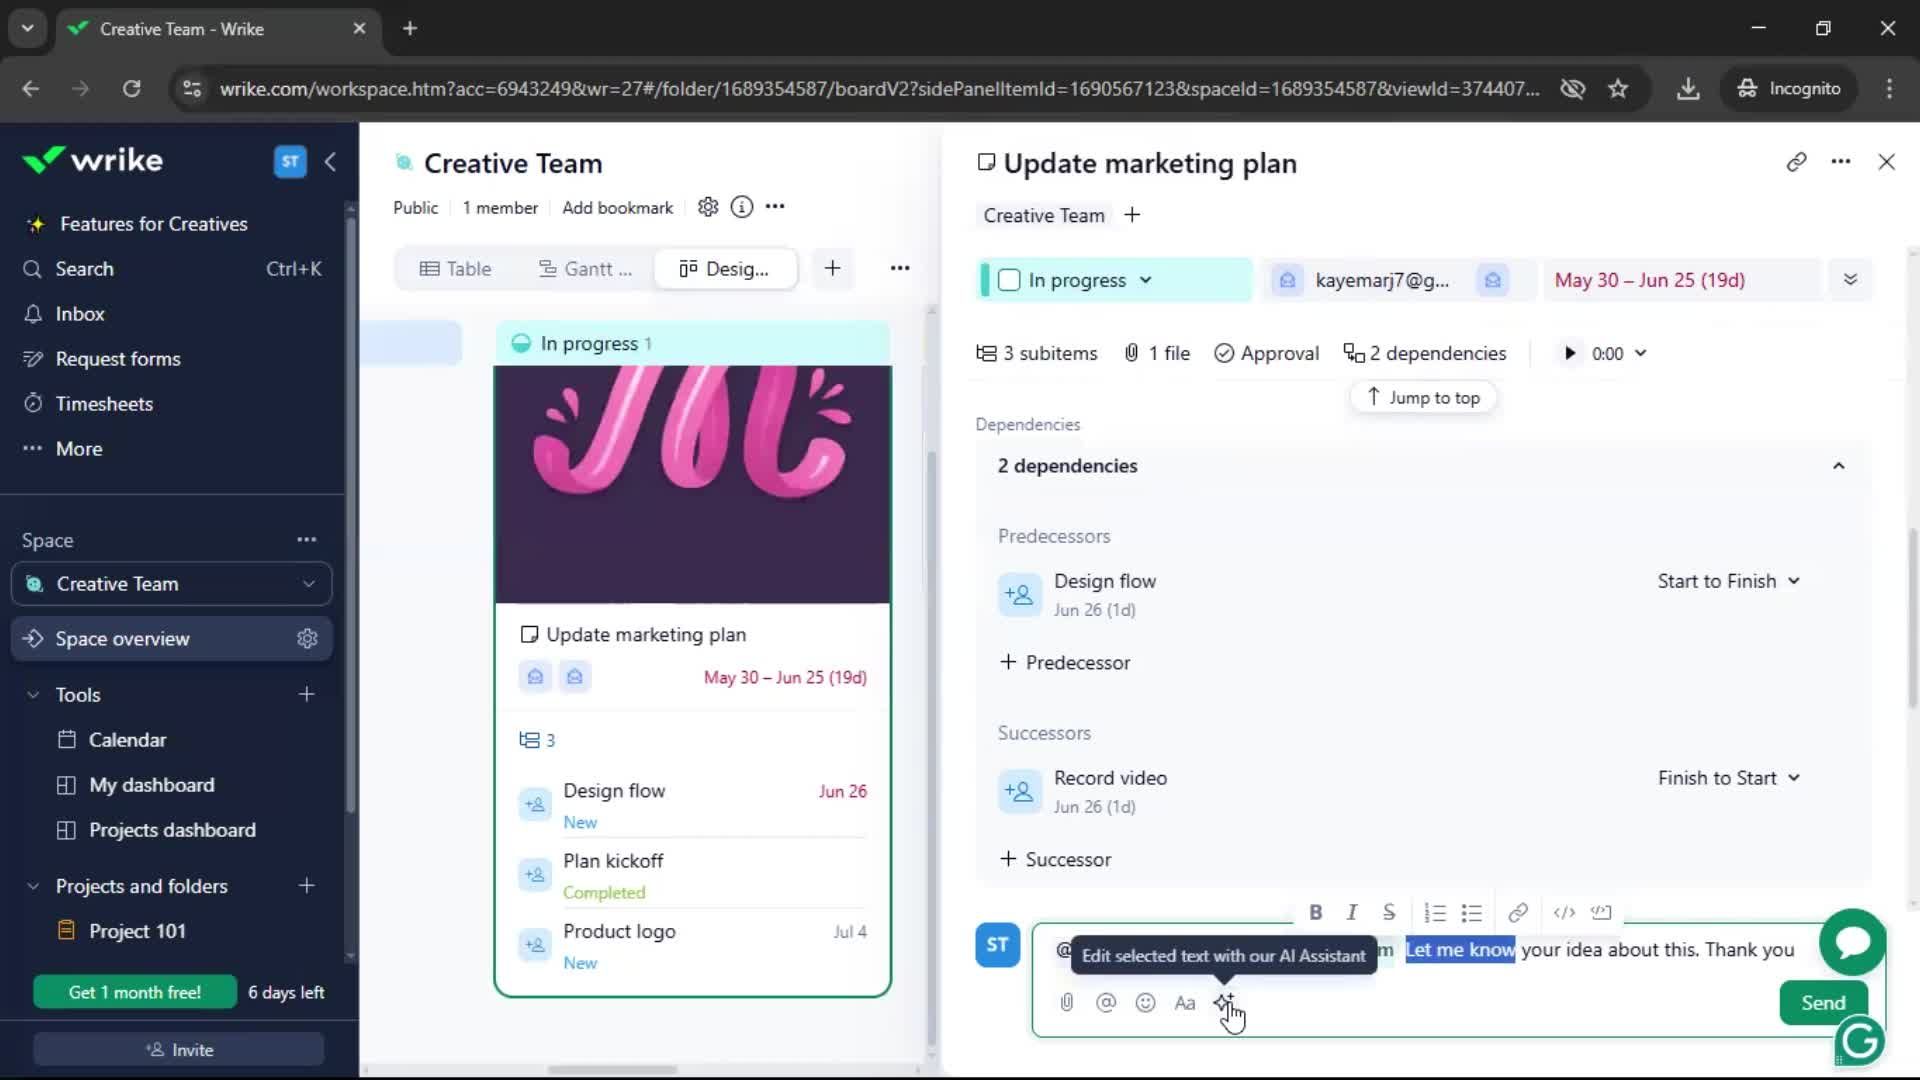This screenshot has height=1080, width=1920.
Task: Open the In progress status dropdown
Action: point(1090,280)
